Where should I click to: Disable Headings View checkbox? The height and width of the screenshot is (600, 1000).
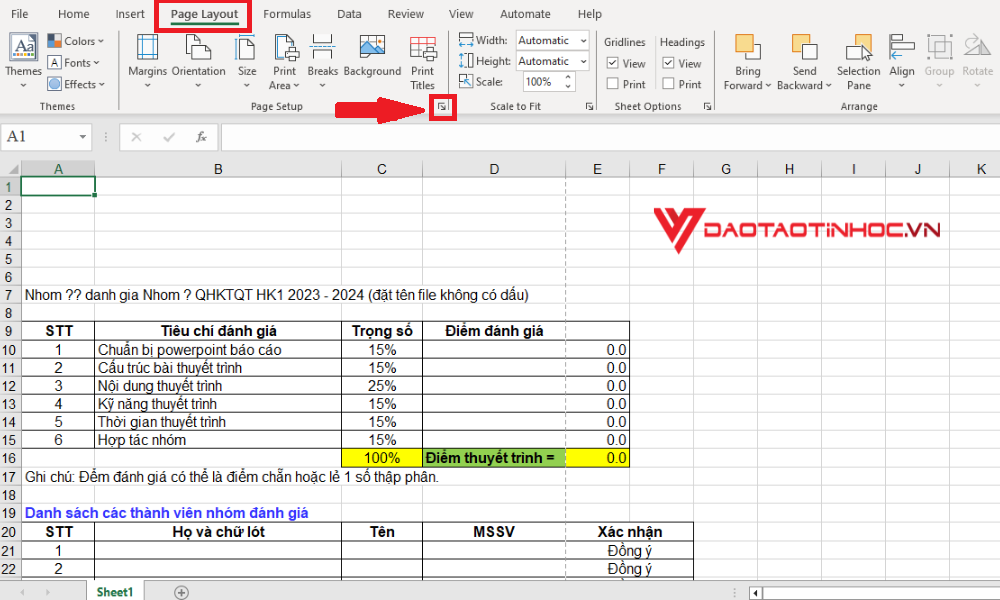669,62
